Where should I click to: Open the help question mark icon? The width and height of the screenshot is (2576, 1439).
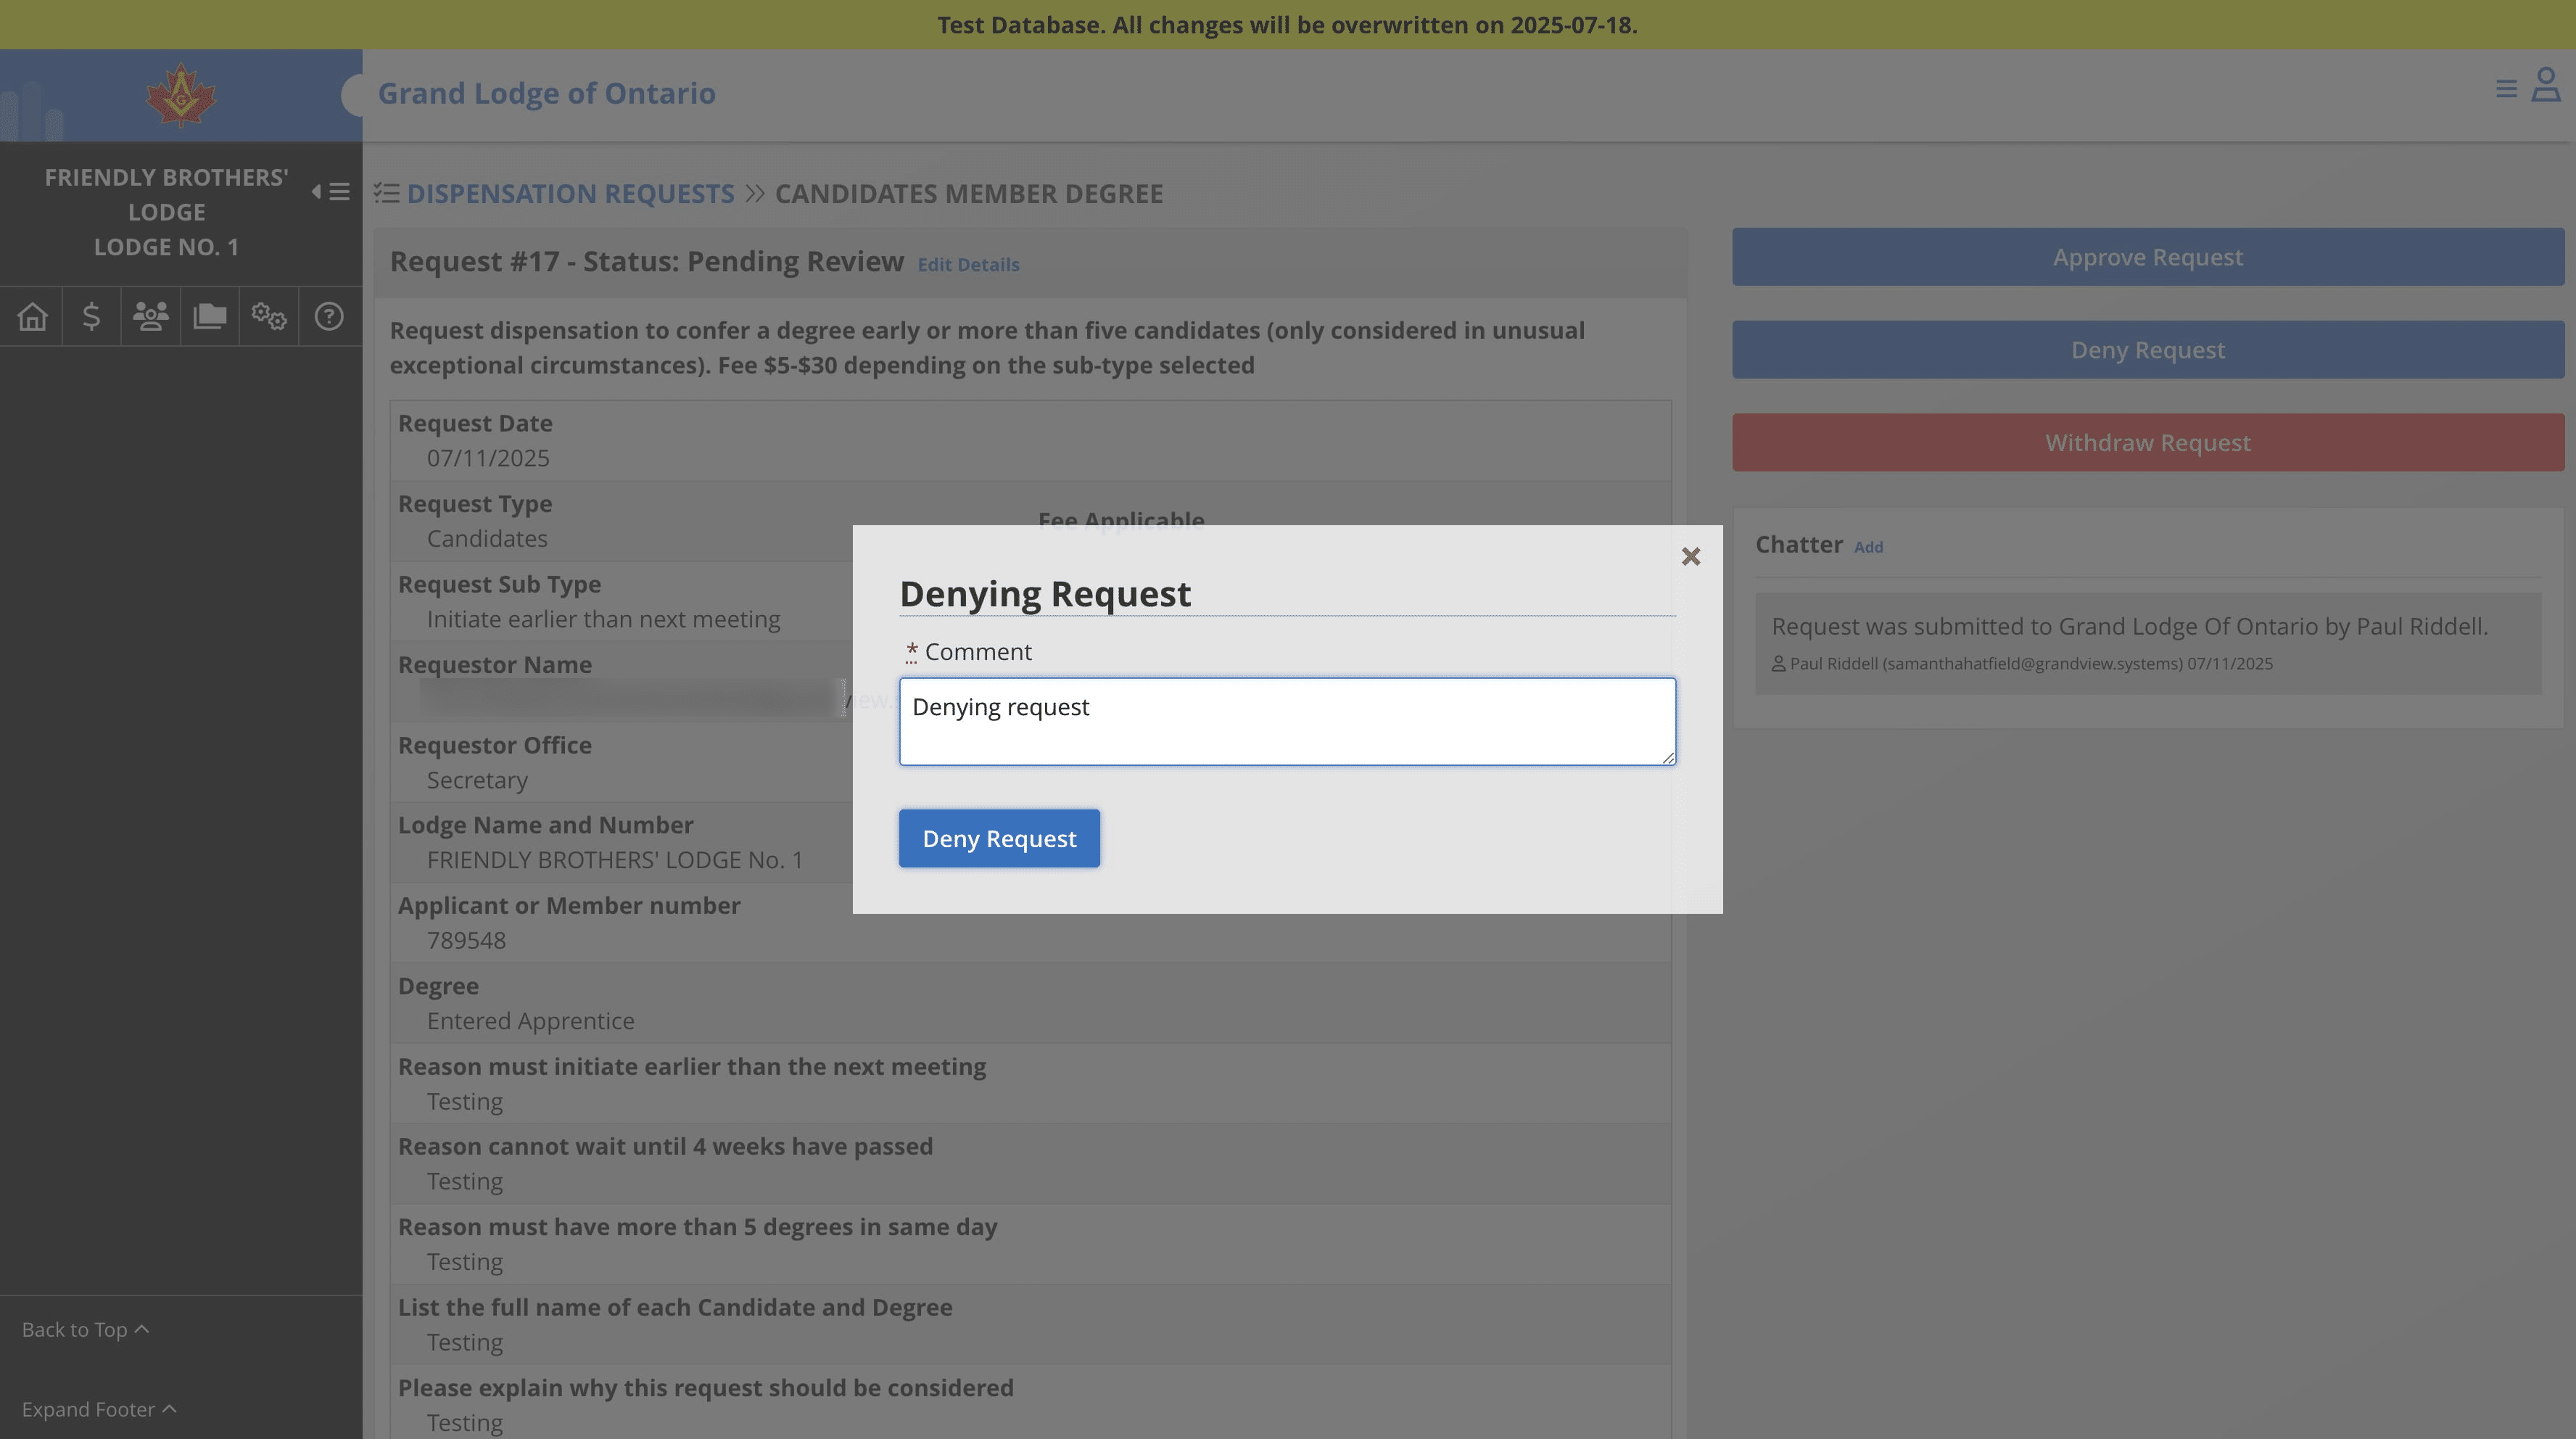328,316
